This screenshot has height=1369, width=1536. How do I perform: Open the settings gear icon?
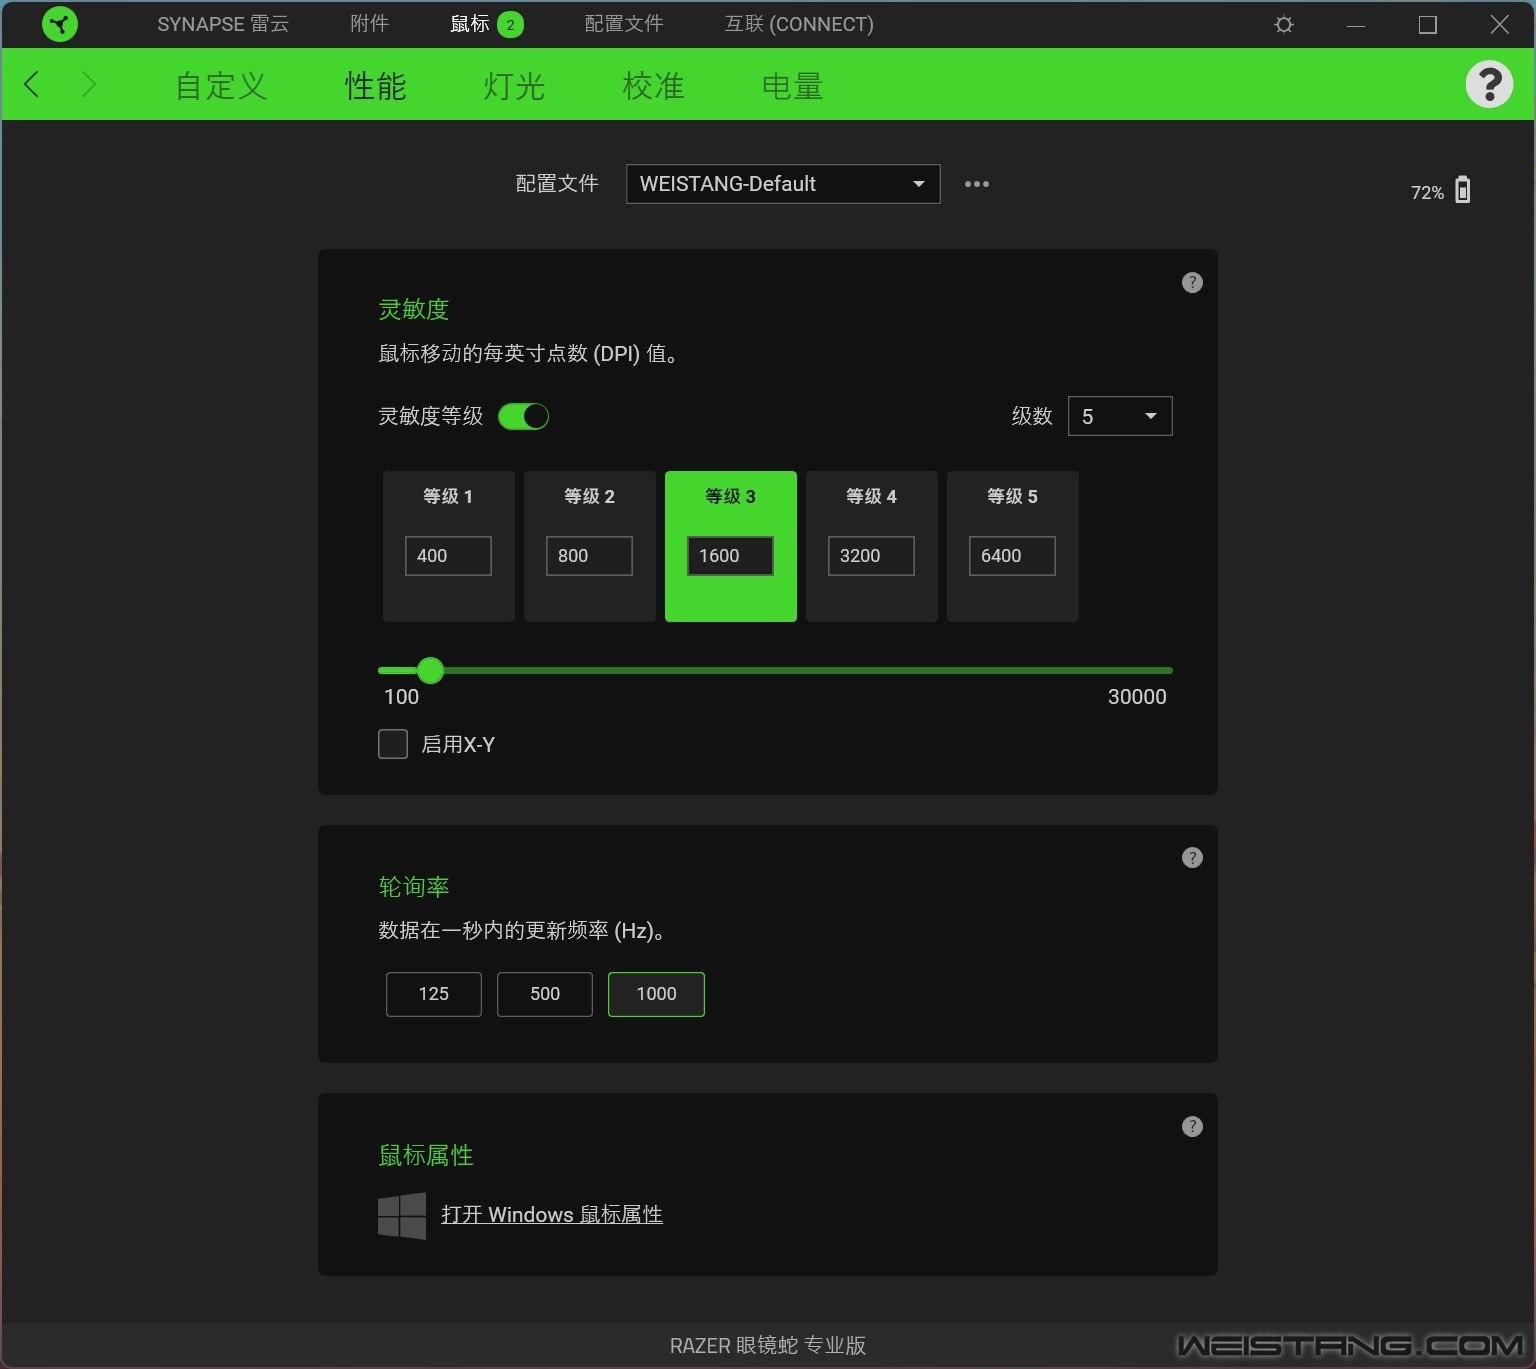point(1284,24)
